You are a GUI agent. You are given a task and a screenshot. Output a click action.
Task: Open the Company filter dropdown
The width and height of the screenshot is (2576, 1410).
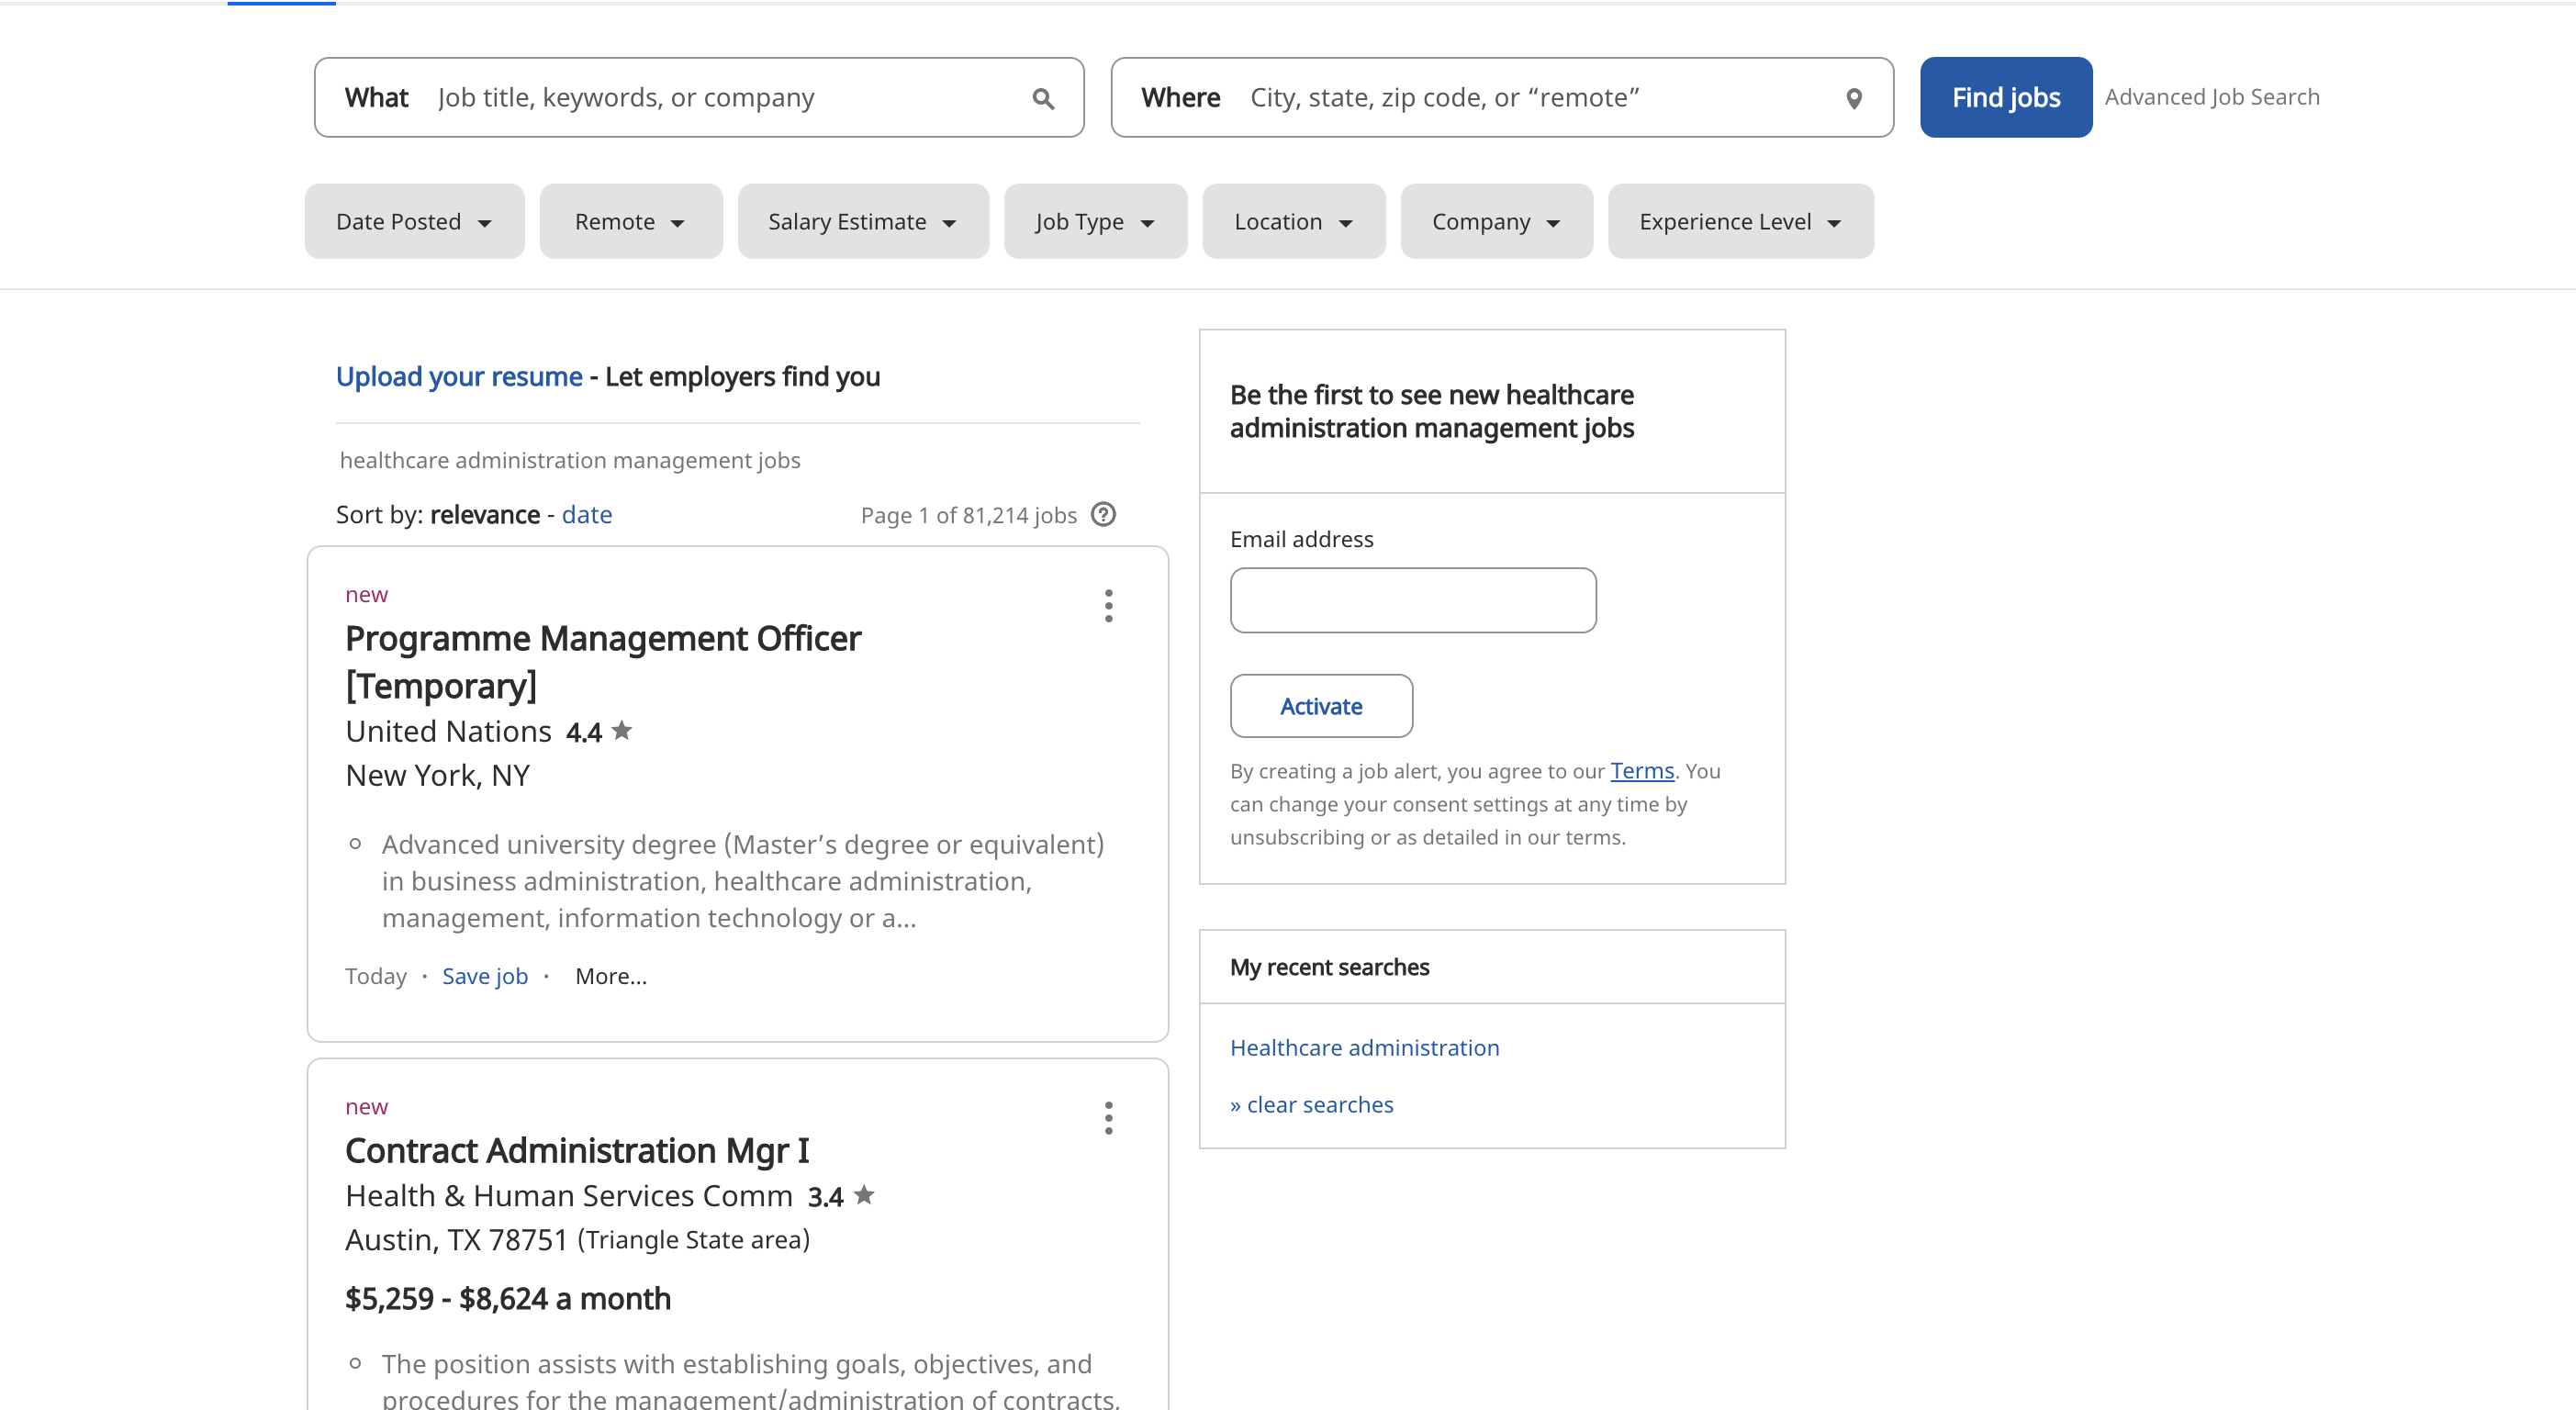1495,221
